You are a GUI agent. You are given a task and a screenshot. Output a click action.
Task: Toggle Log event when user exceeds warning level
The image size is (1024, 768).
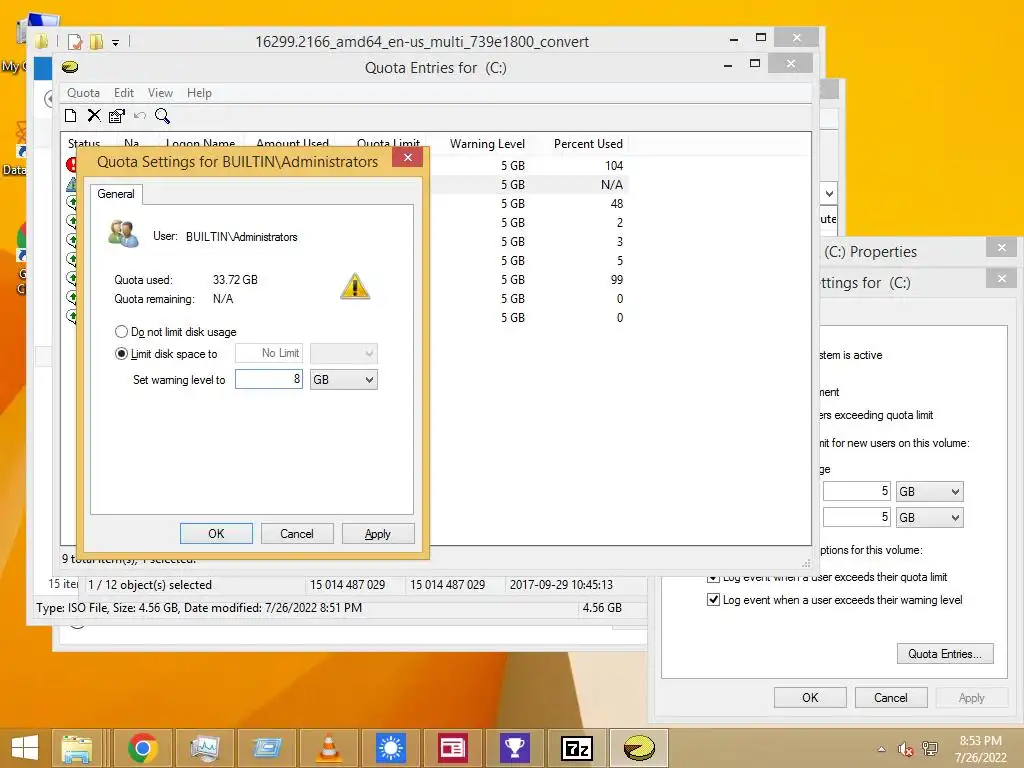713,600
